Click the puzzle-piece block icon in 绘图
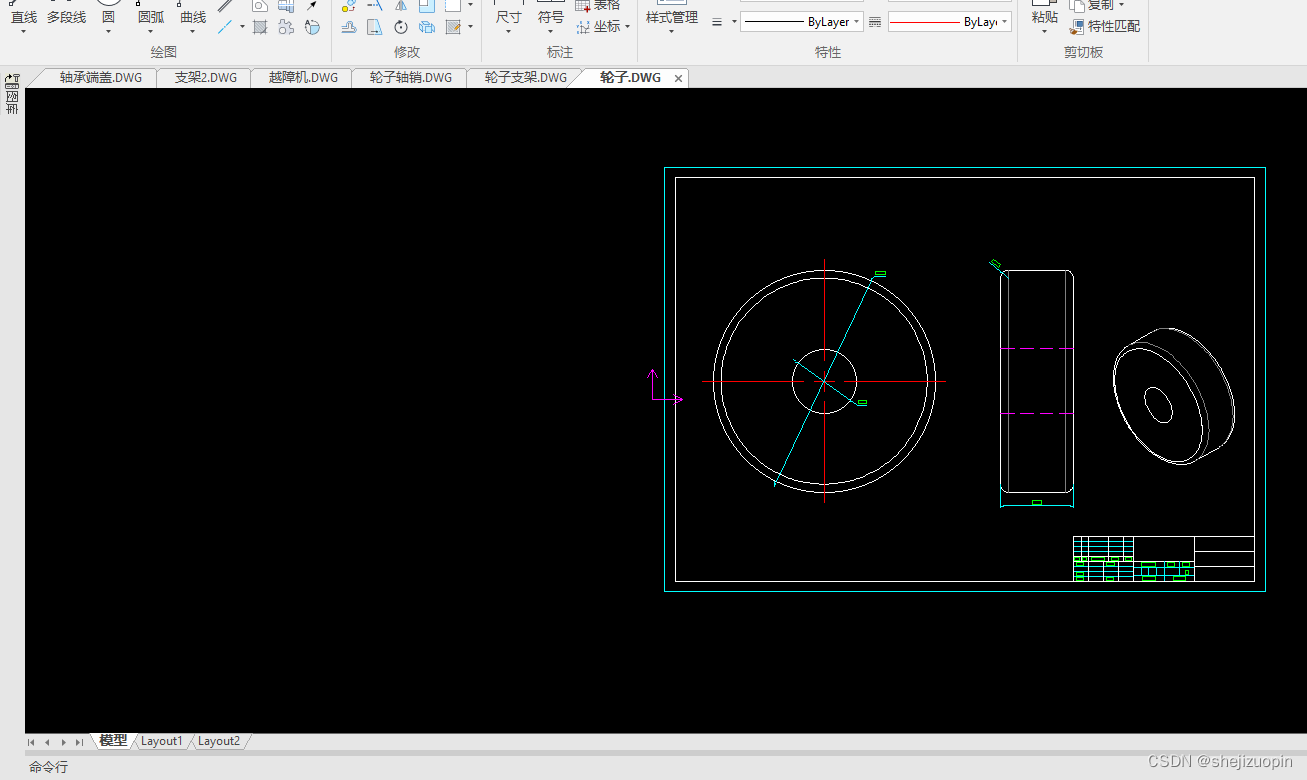 (286, 27)
